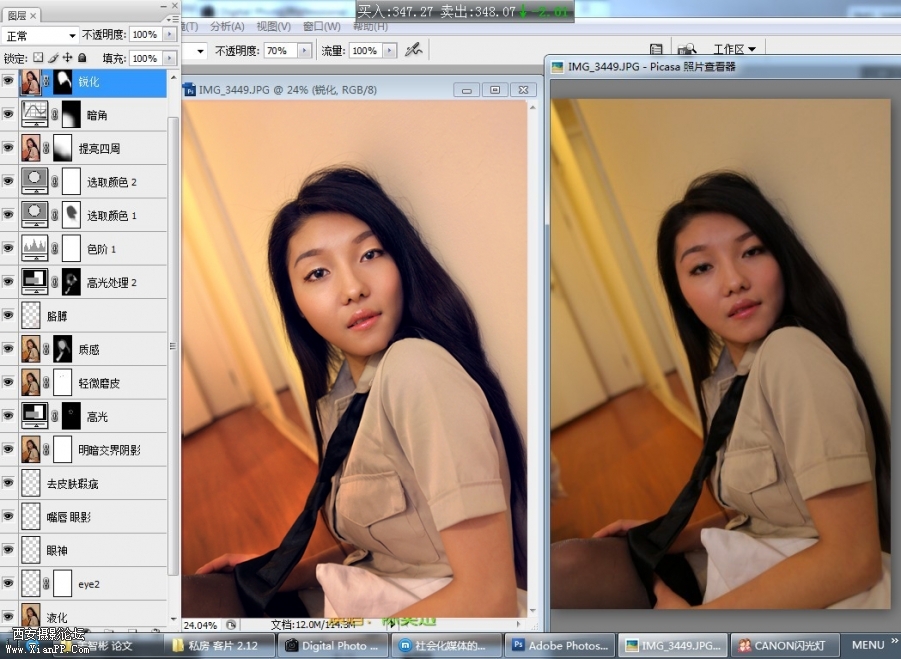Screen dimensions: 901x659
Task: Open the layer fill 填充 percentage arrow
Action: 169,59
